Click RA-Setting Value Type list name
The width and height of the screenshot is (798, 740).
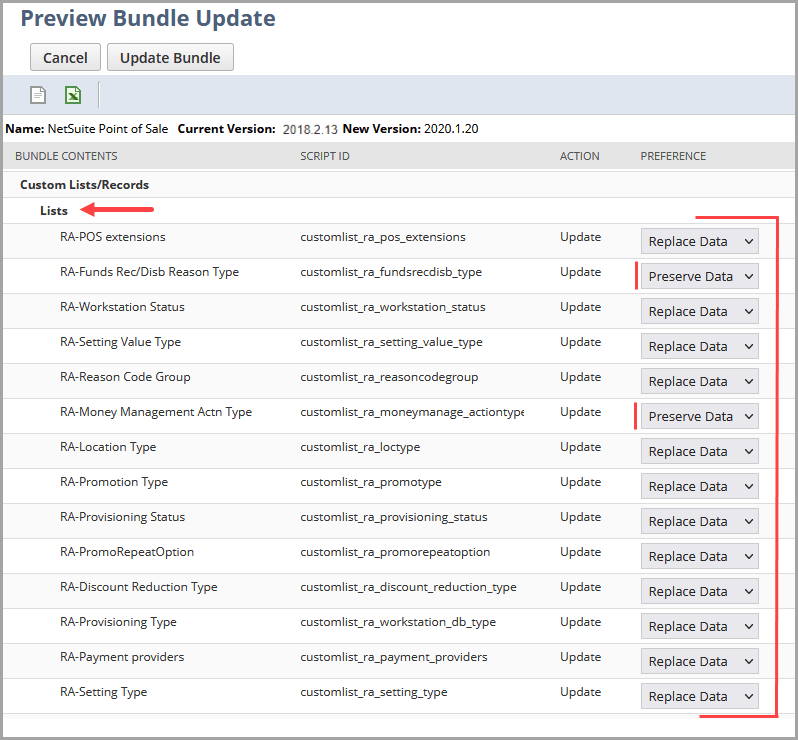click(120, 342)
